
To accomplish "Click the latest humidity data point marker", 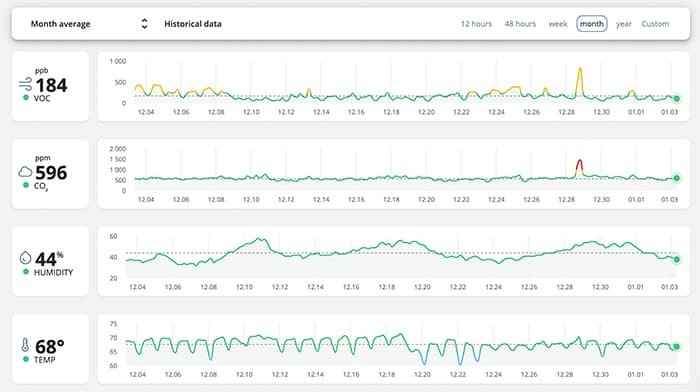I will point(677,259).
